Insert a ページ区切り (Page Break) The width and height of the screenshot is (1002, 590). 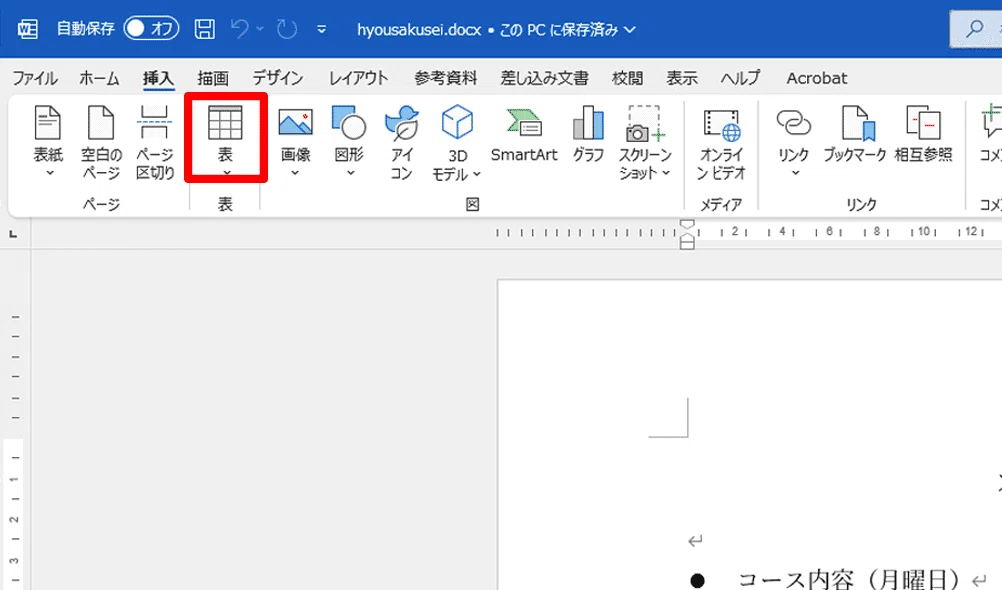(x=155, y=142)
